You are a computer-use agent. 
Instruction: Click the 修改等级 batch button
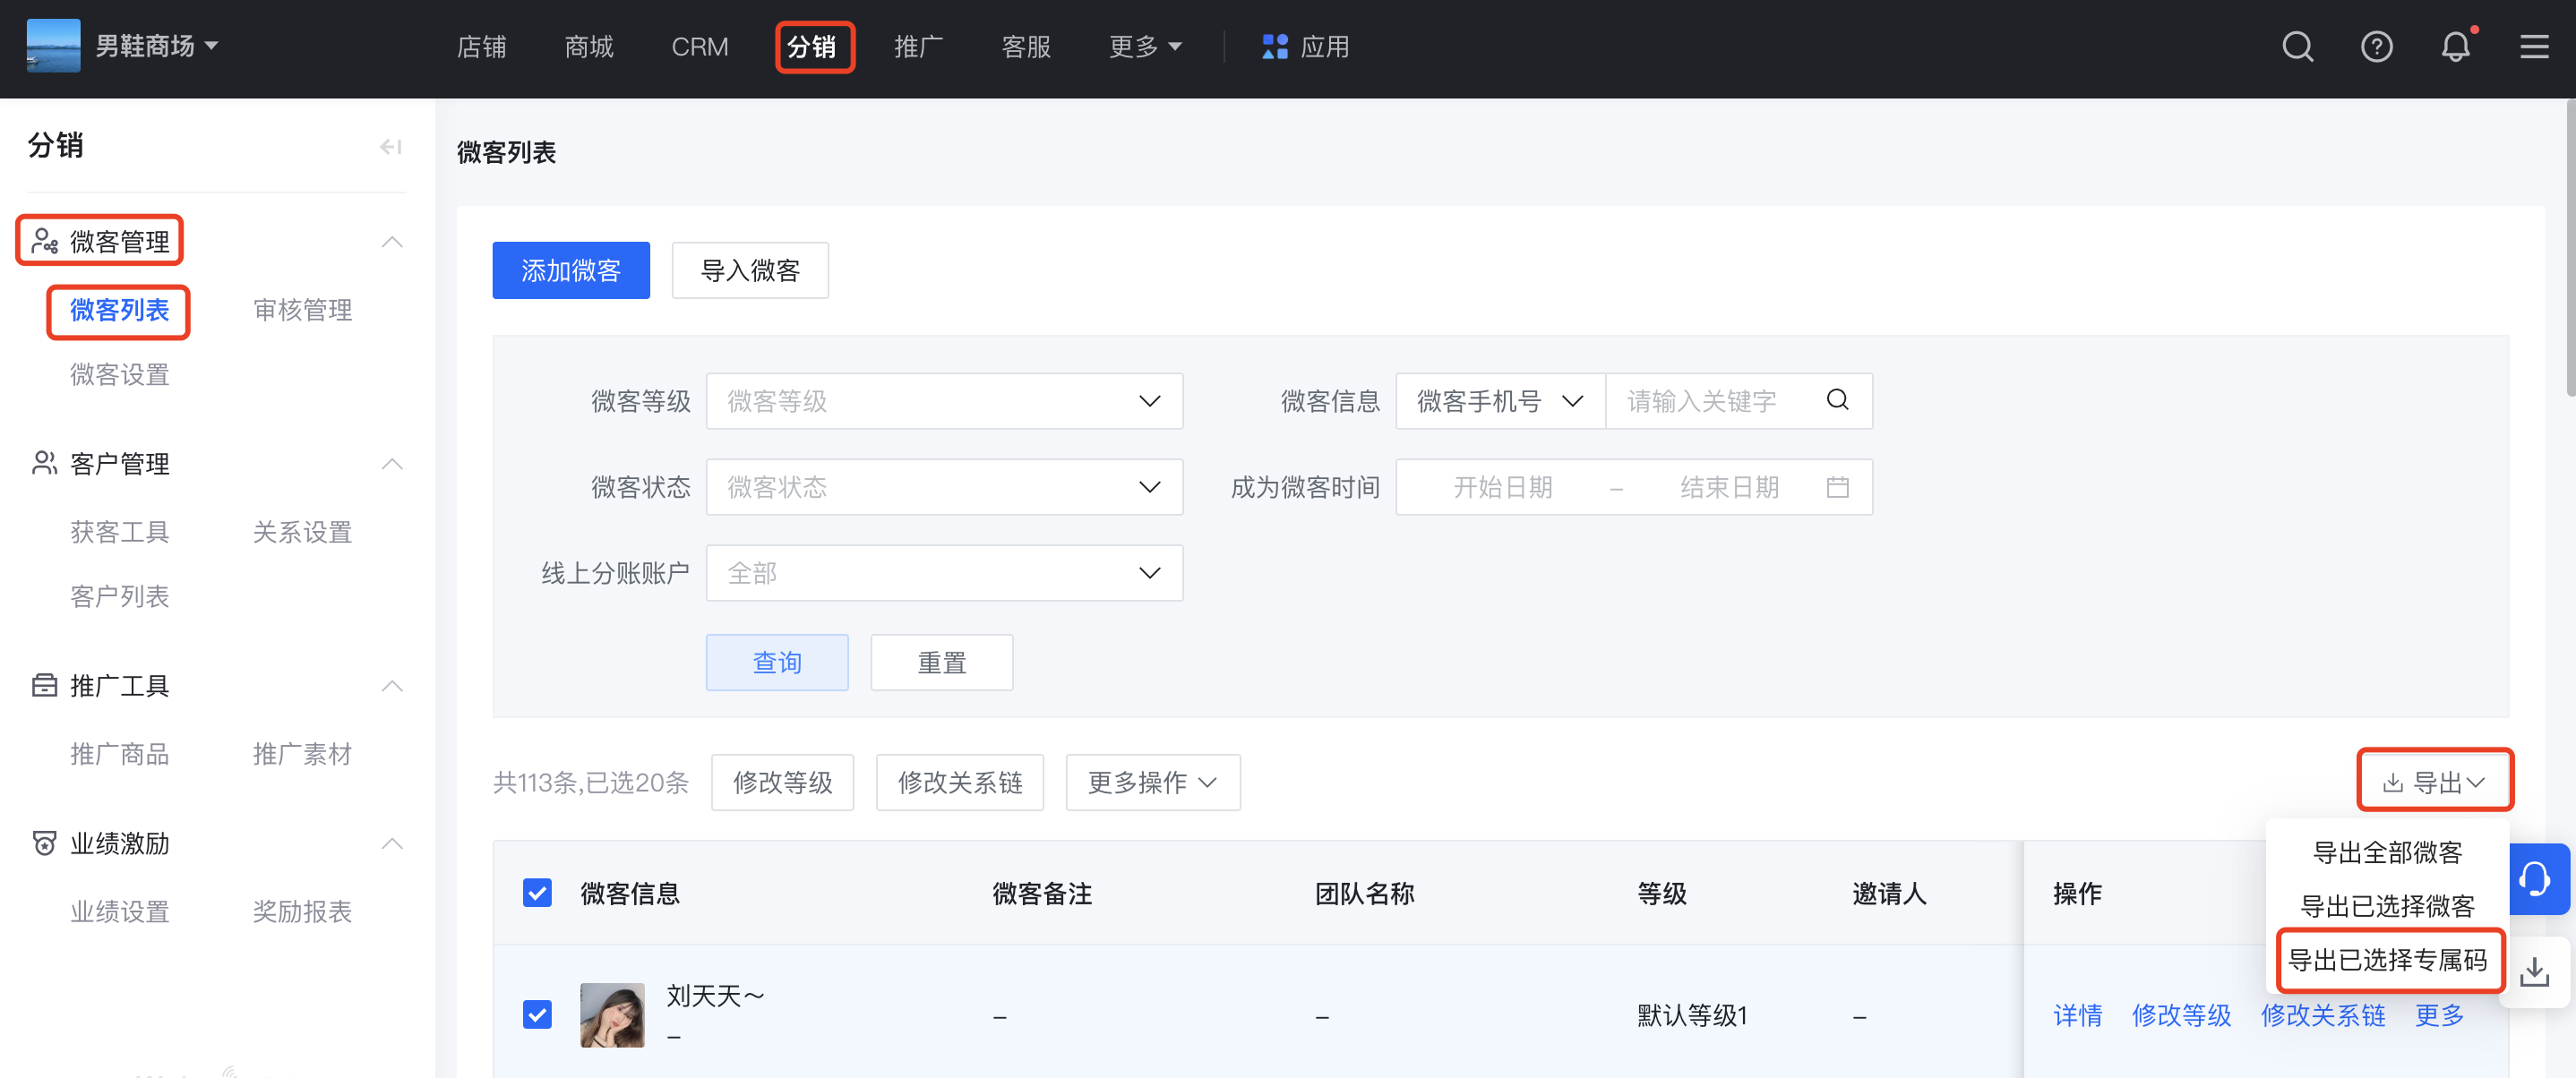pos(783,782)
